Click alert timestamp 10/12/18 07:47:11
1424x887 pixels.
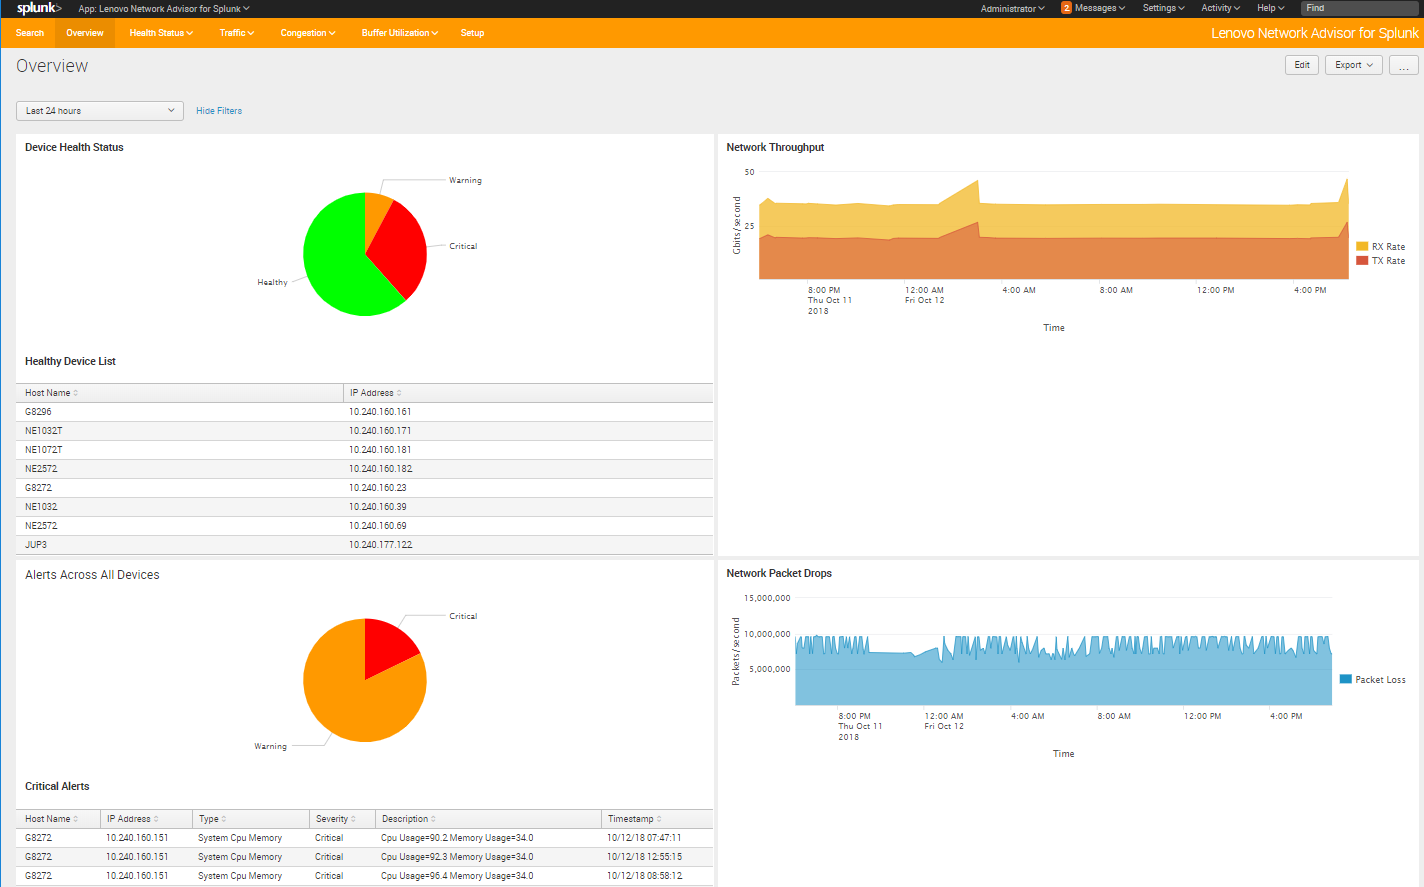click(644, 838)
